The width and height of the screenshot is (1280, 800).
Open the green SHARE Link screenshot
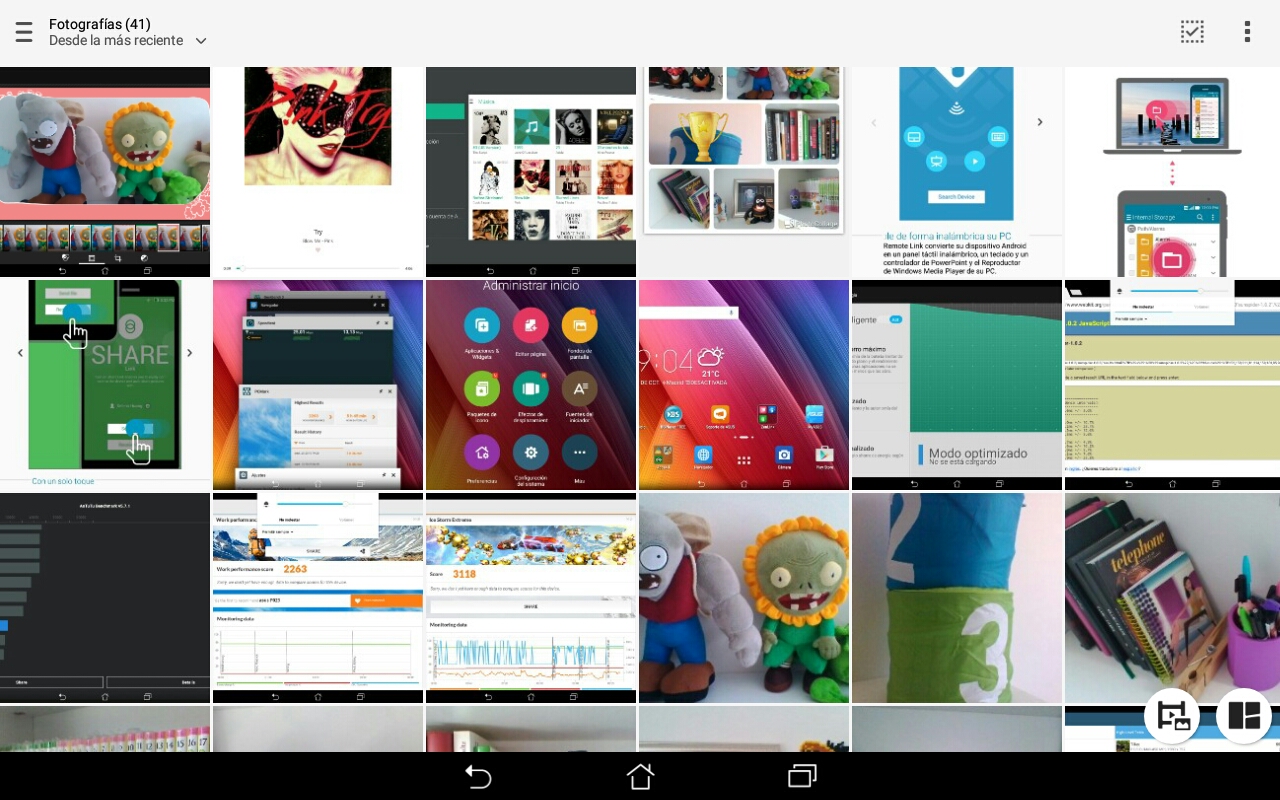105,384
